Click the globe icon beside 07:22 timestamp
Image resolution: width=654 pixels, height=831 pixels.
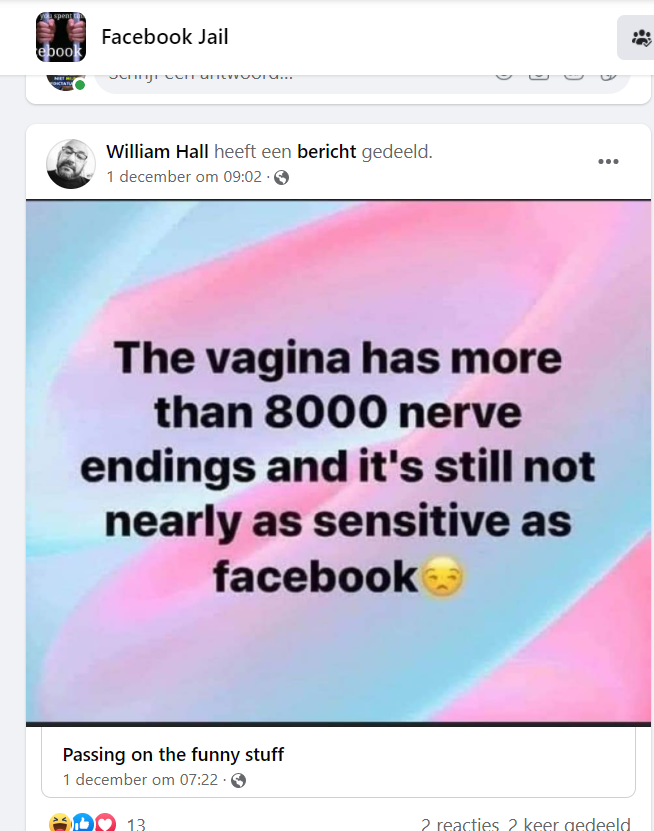(238, 780)
